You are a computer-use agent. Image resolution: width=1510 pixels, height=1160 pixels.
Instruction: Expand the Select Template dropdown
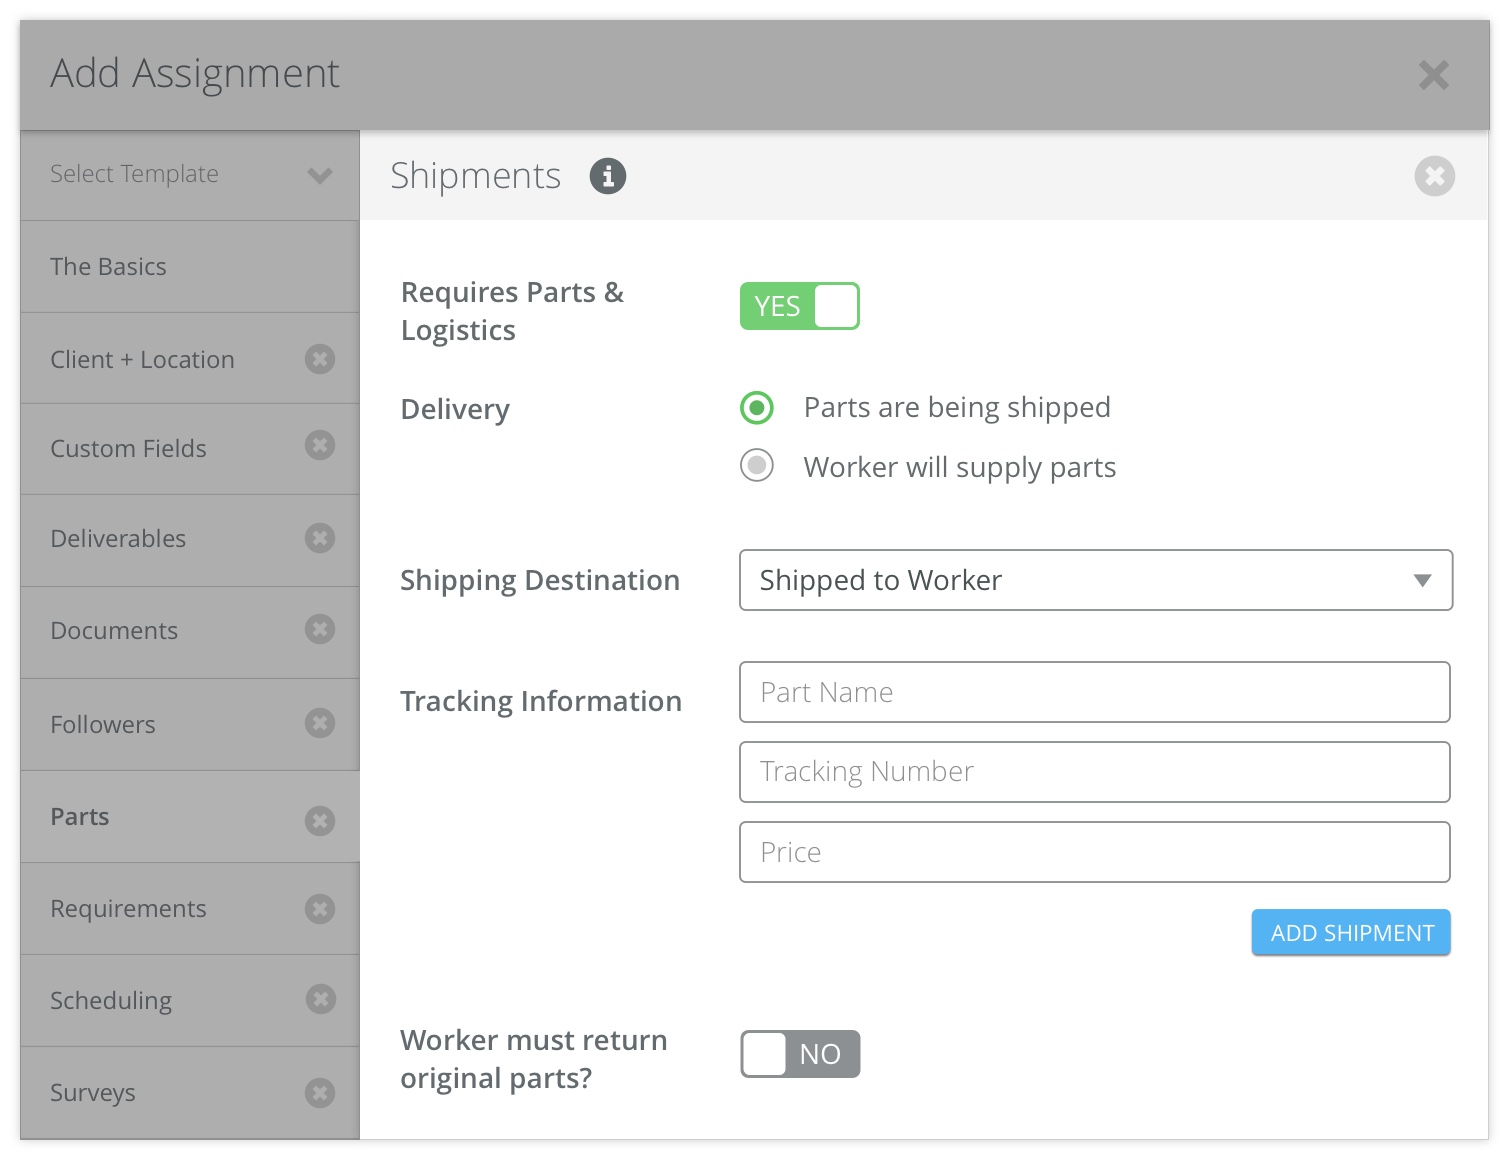point(190,175)
